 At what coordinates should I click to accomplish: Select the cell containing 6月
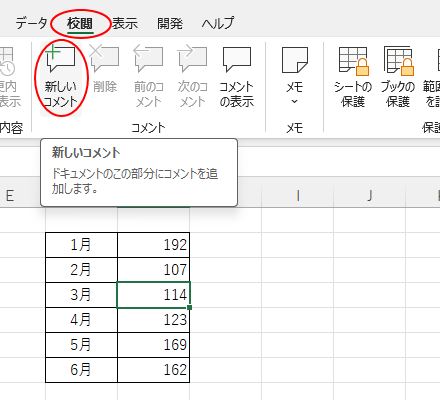point(81,370)
